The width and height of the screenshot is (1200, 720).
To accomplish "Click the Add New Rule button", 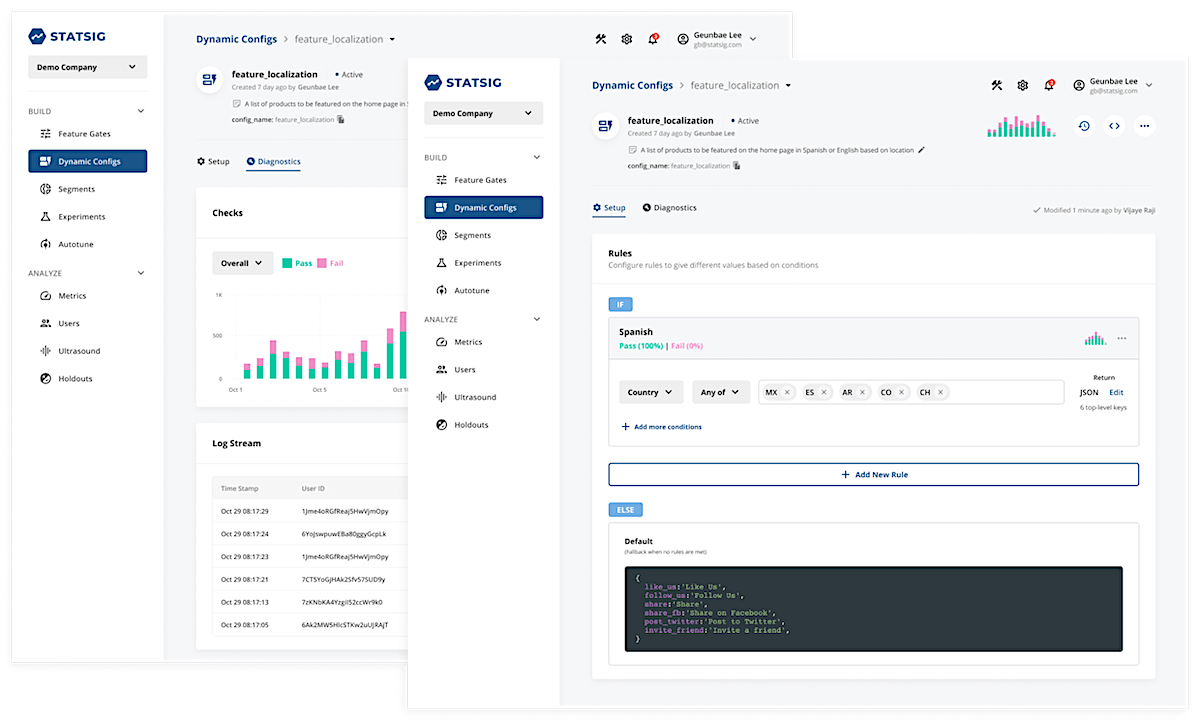I will pyautogui.click(x=873, y=474).
